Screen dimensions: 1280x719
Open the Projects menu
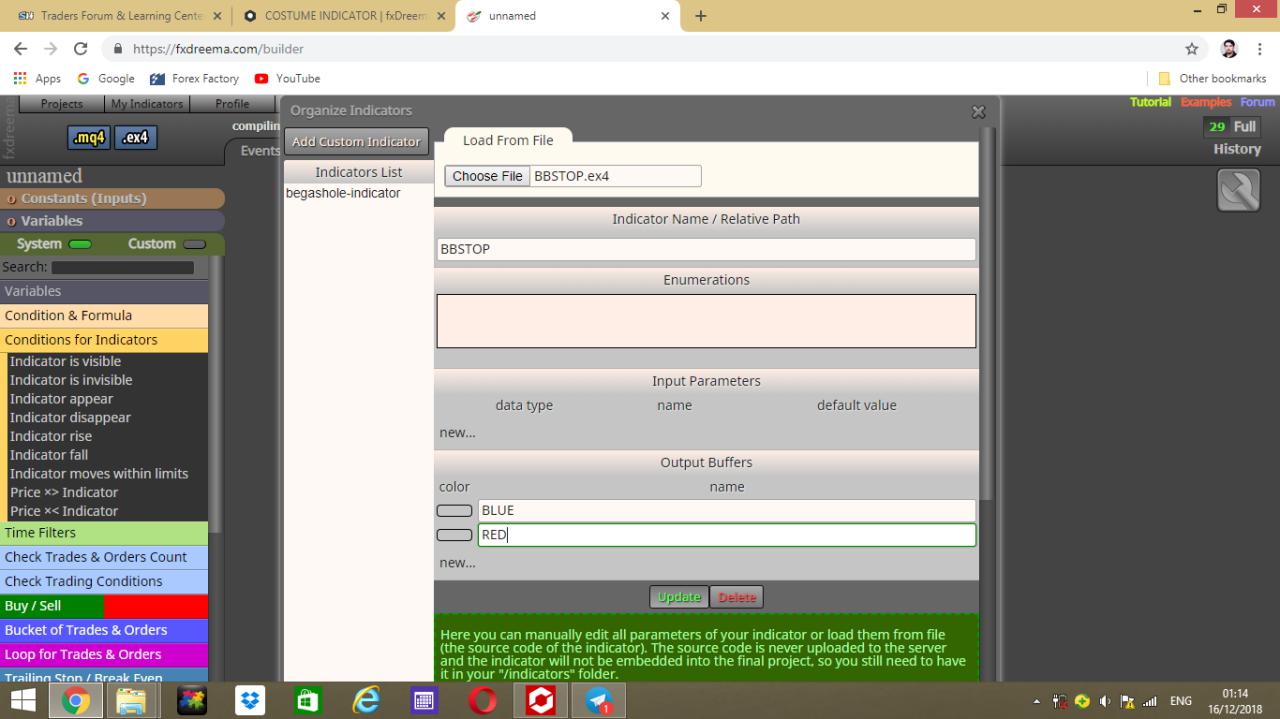click(x=62, y=104)
